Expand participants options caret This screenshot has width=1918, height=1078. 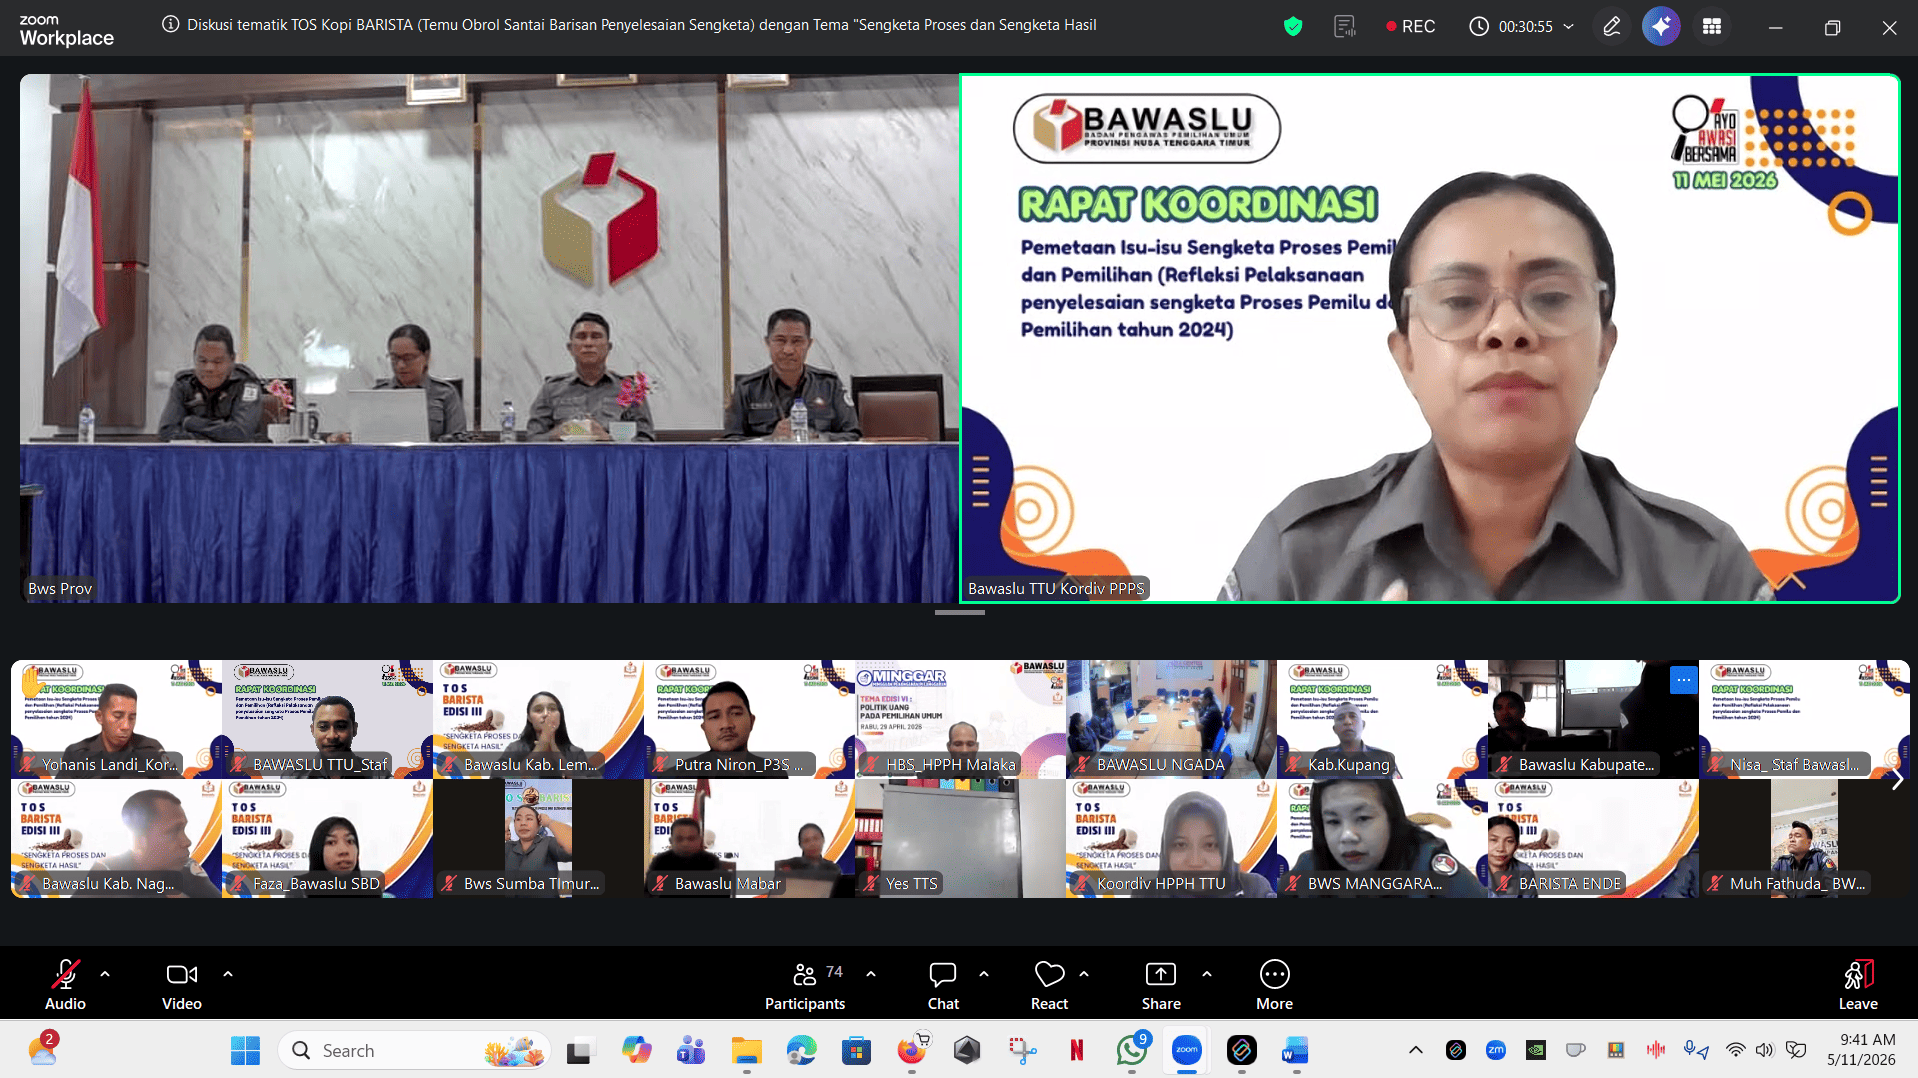871,973
